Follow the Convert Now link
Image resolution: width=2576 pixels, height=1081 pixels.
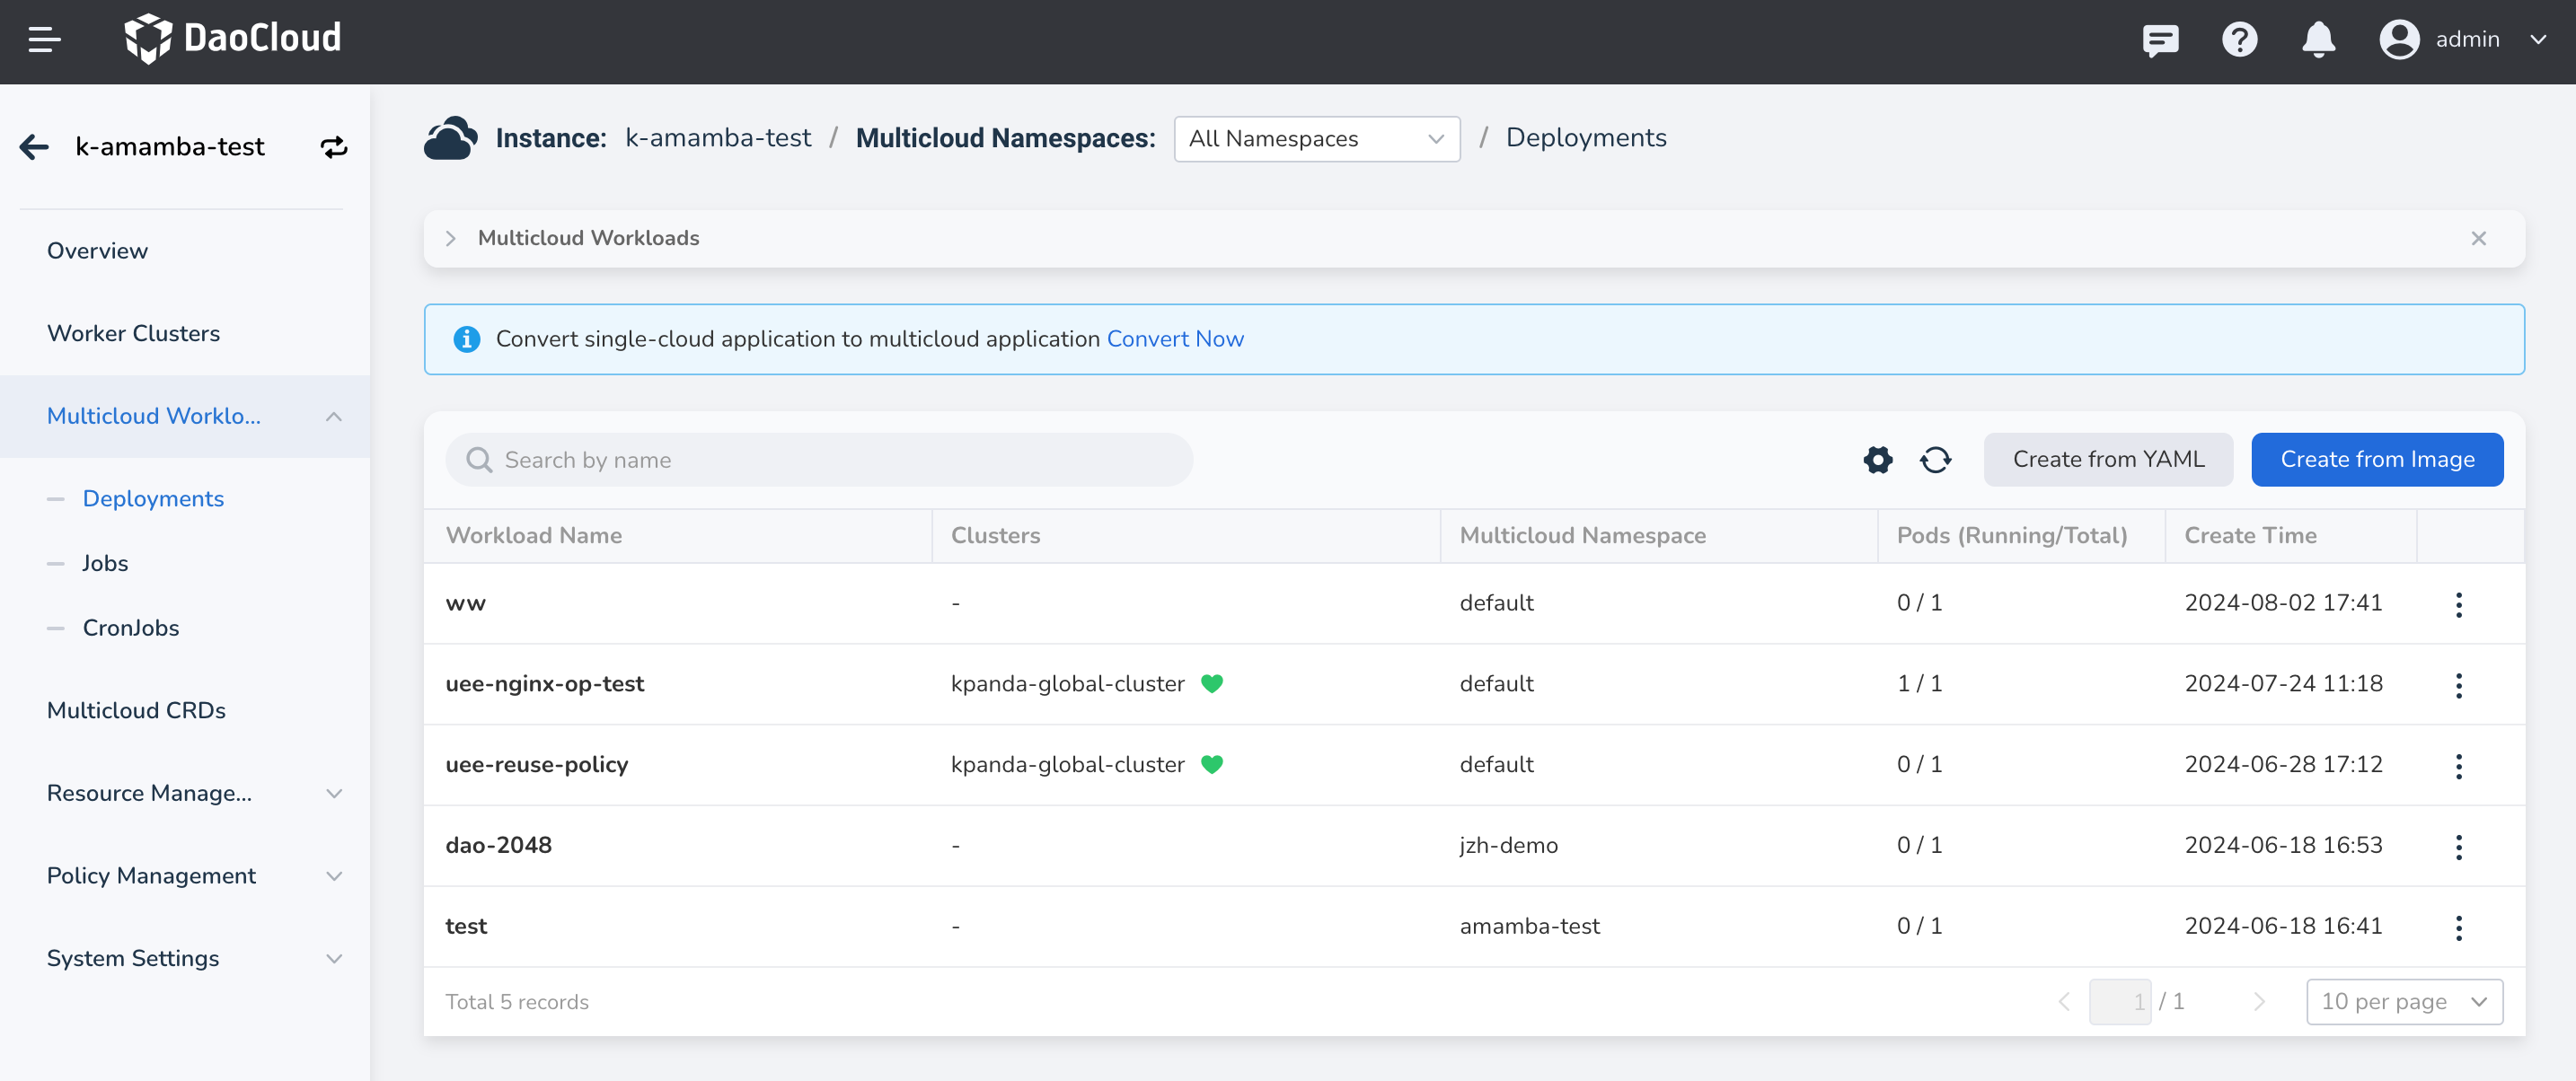1175,339
